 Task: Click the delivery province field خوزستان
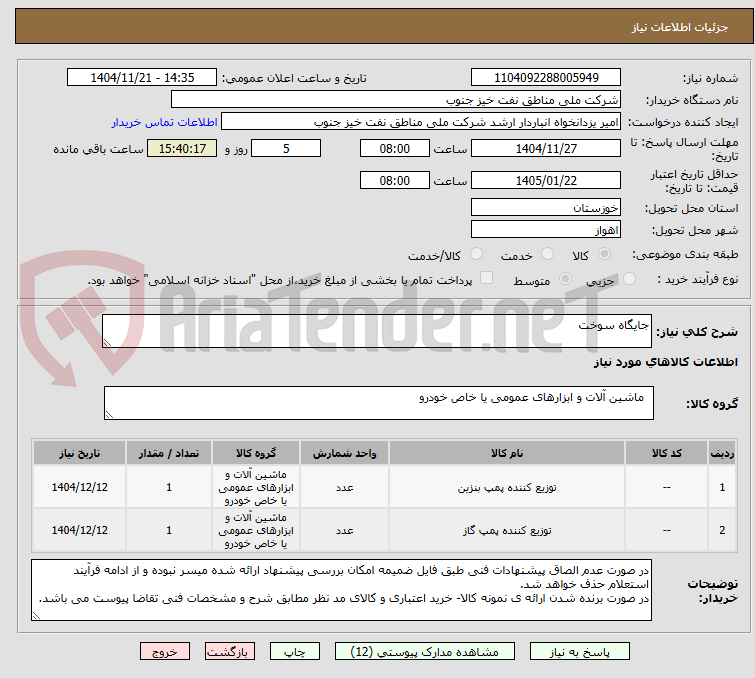click(x=546, y=208)
